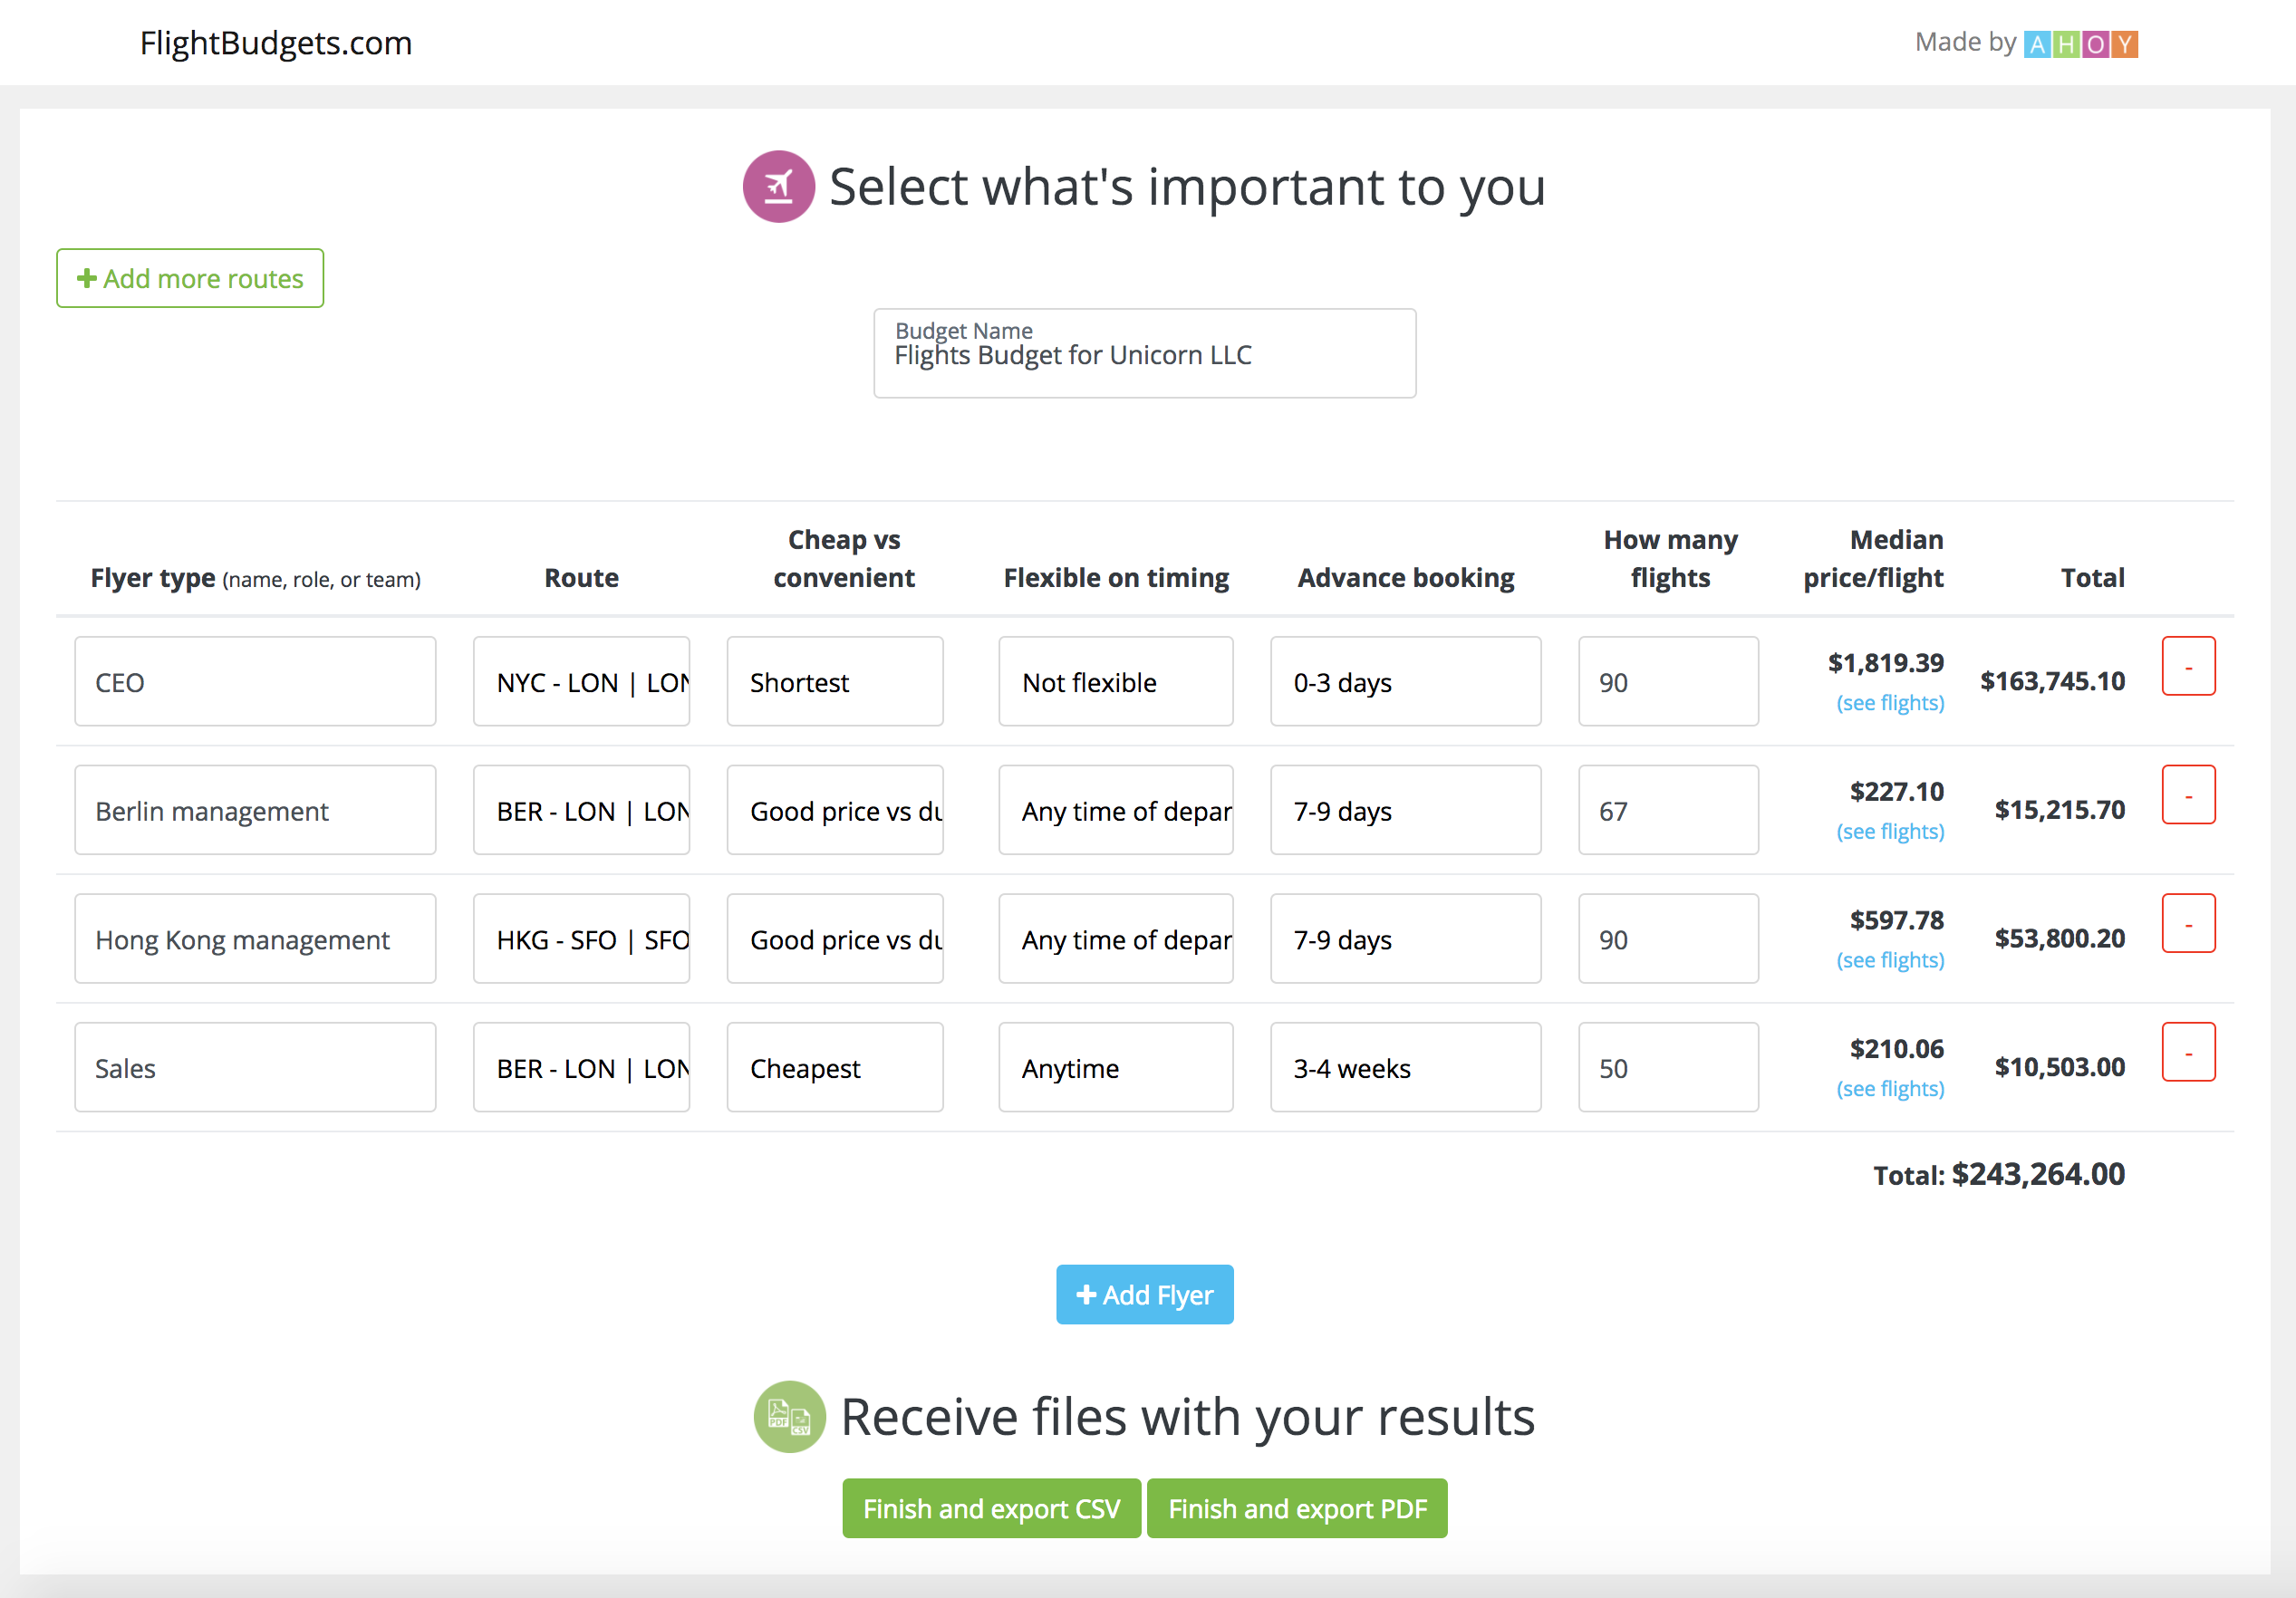Click Finish and export CSV
Viewport: 2296px width, 1598px height.
click(x=991, y=1508)
